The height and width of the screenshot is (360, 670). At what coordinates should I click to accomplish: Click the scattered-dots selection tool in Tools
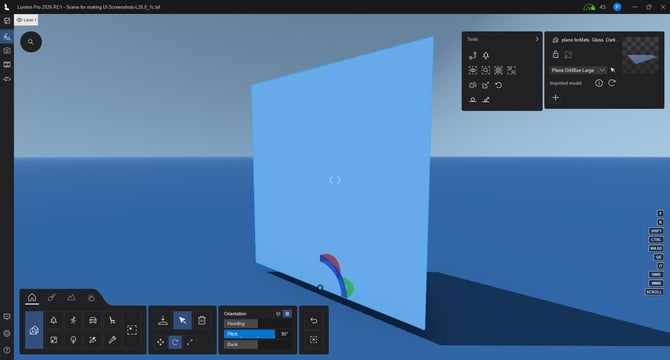pos(511,70)
